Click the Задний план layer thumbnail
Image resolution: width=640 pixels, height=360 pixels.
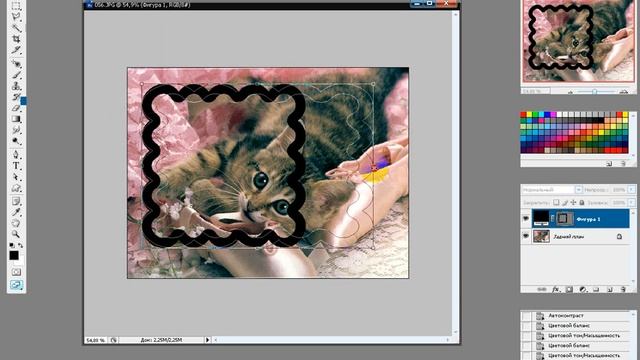coord(541,236)
